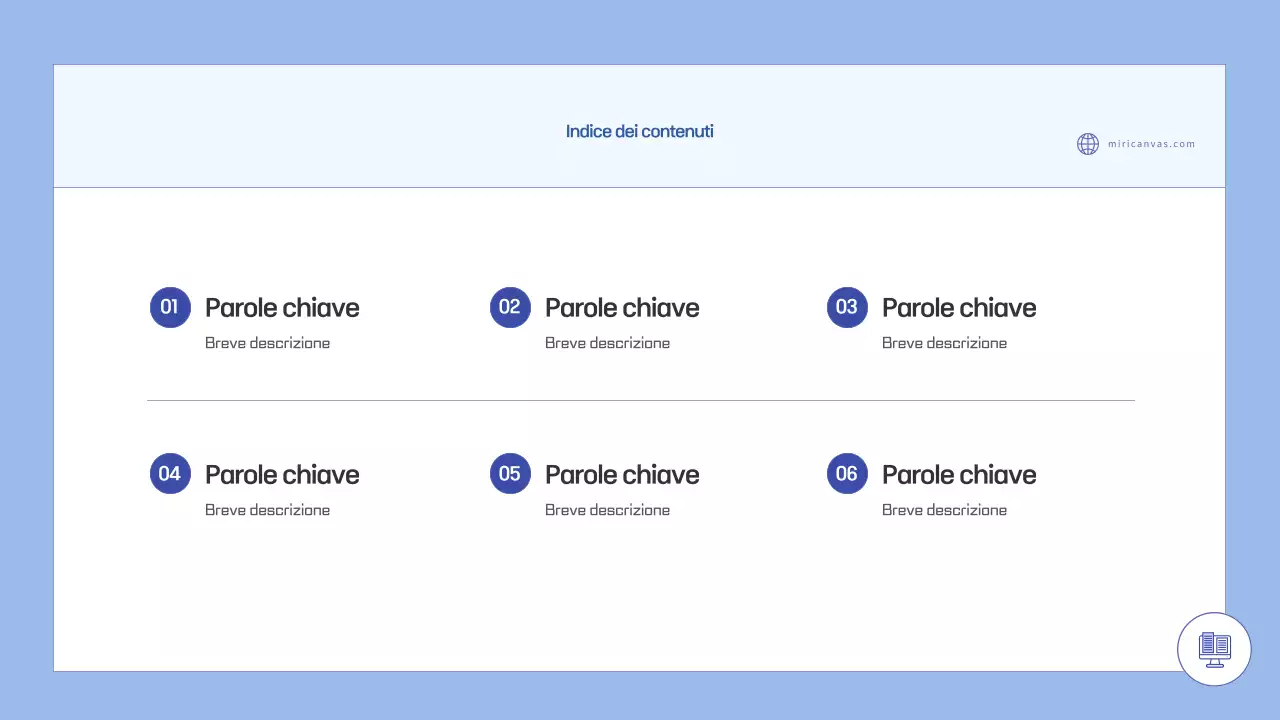Viewport: 1280px width, 720px height.
Task: Select the 06 number badge
Action: 847,473
